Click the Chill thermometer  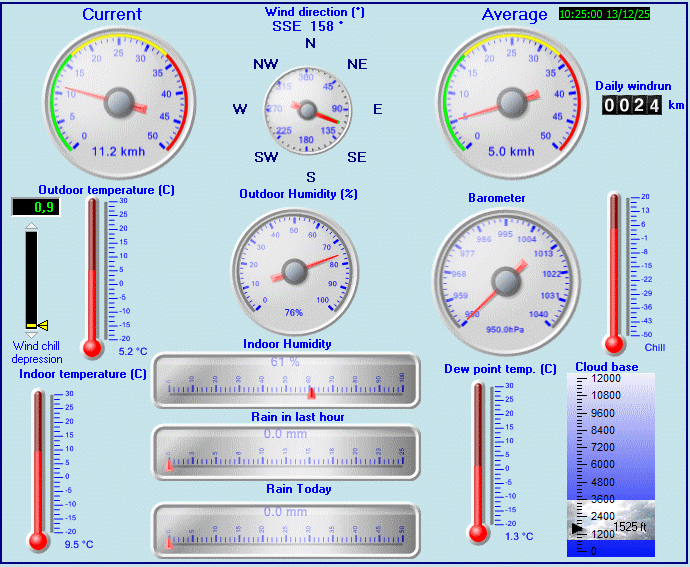pos(614,272)
